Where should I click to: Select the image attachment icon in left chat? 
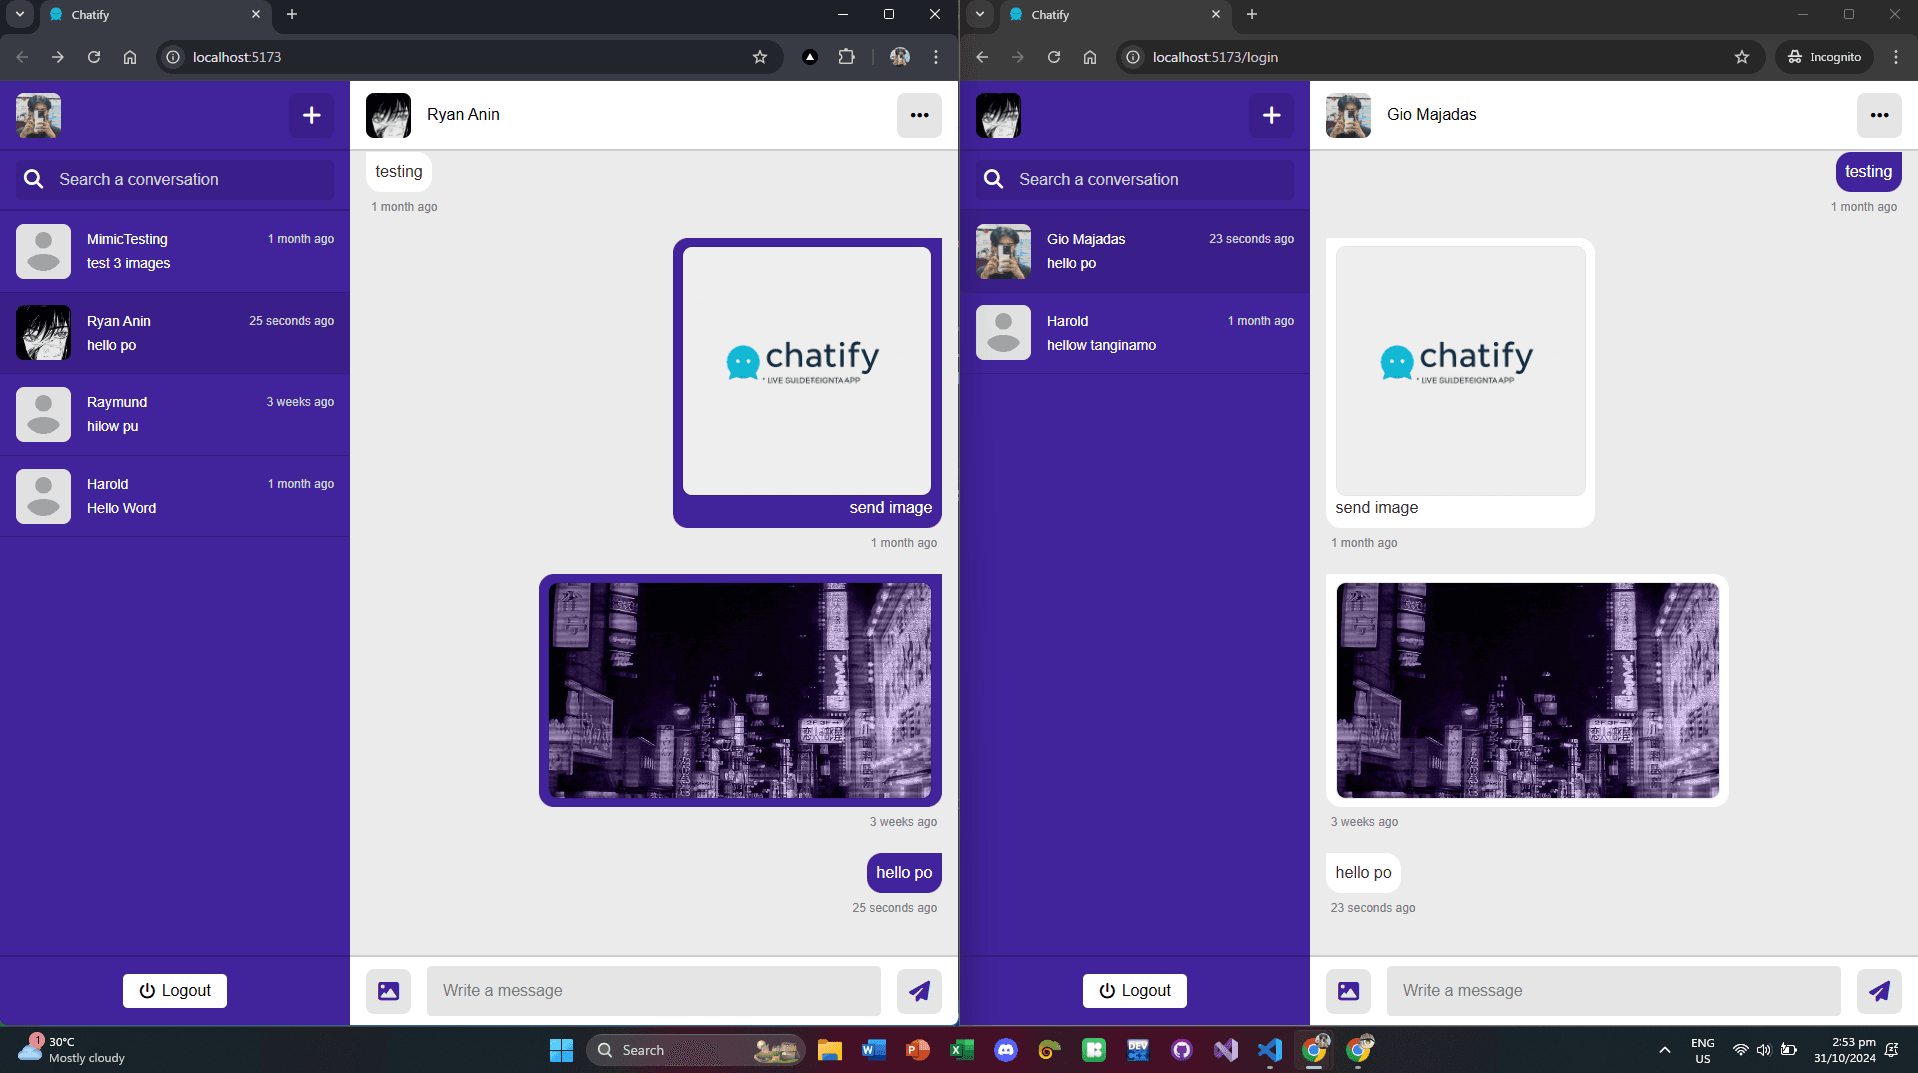387,990
